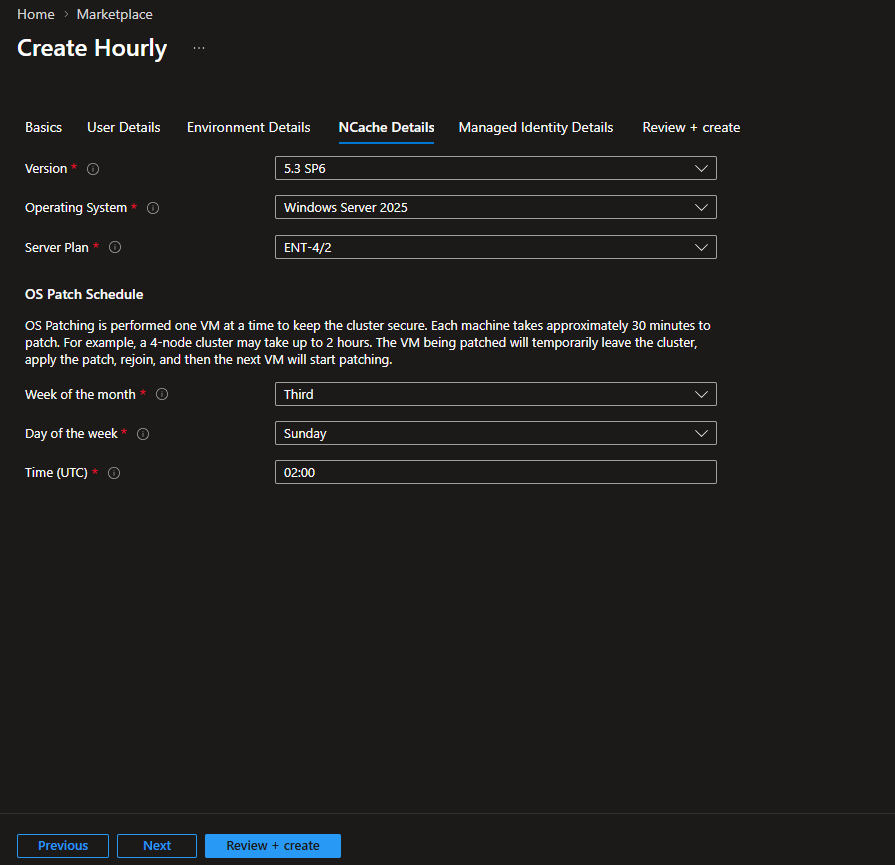
Task: Select the NCache Details tab
Action: coord(386,127)
